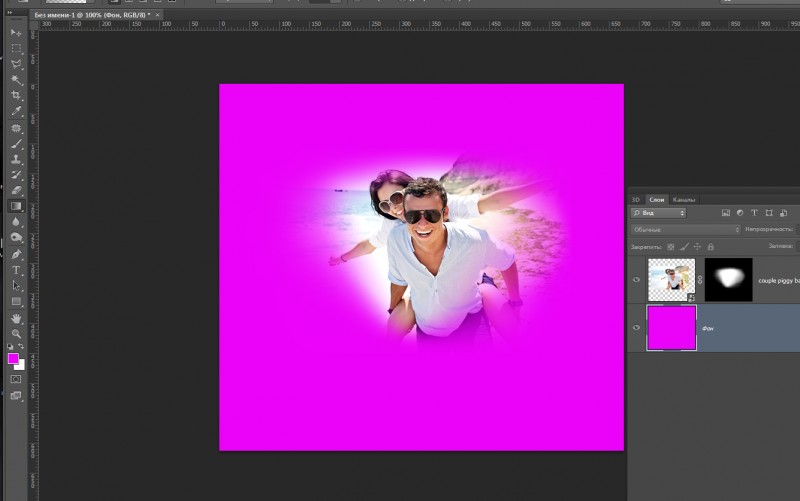Select the Rectangular Marquee tool

click(x=16, y=48)
